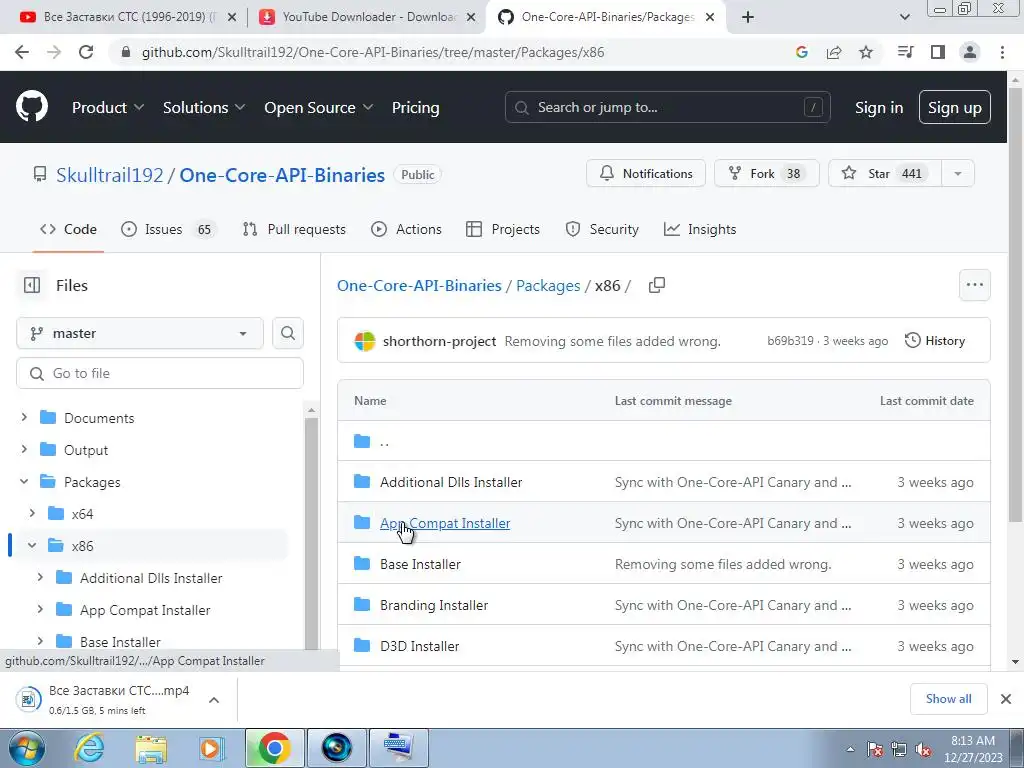Open Internet Explorer from the taskbar
The height and width of the screenshot is (768, 1024).
pos(89,748)
